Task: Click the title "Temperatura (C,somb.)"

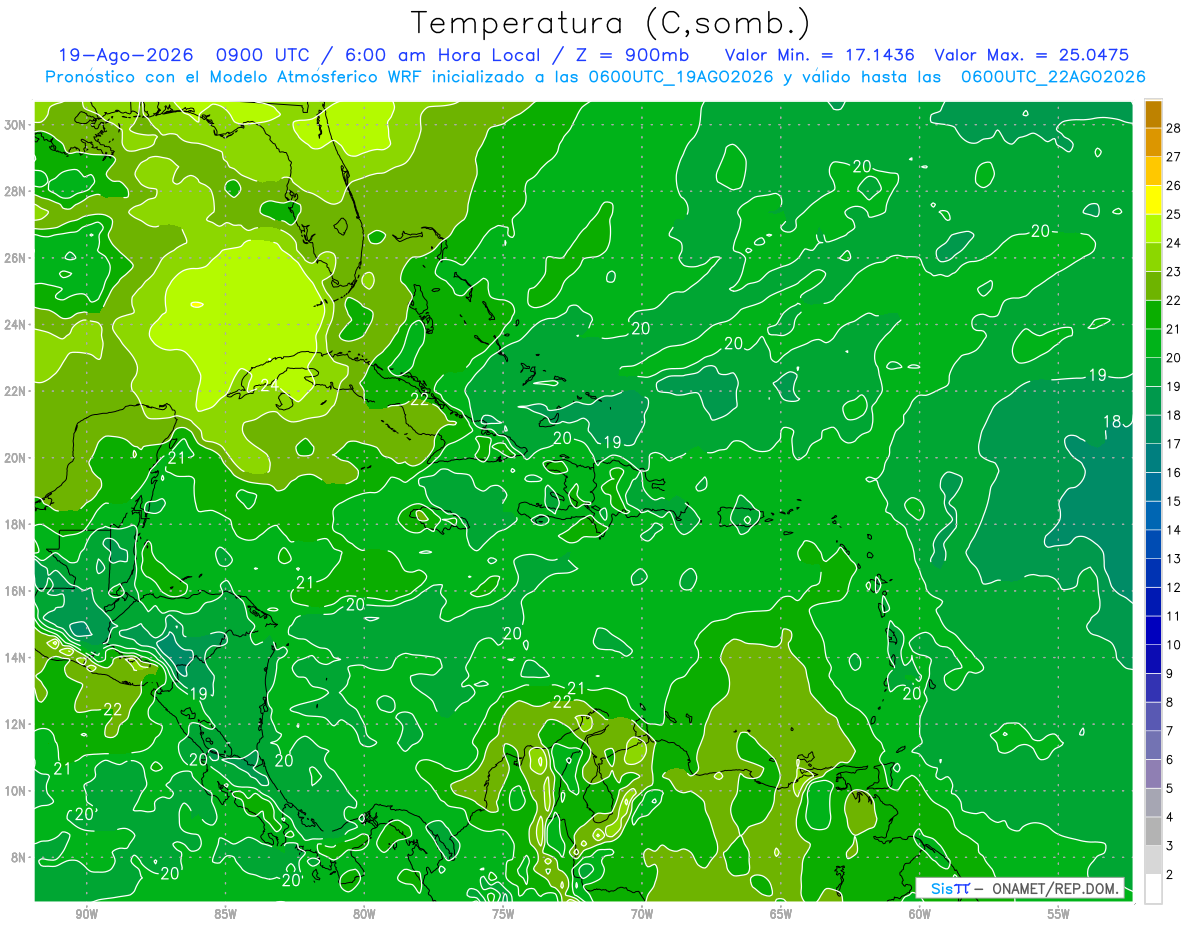Action: pos(610,23)
